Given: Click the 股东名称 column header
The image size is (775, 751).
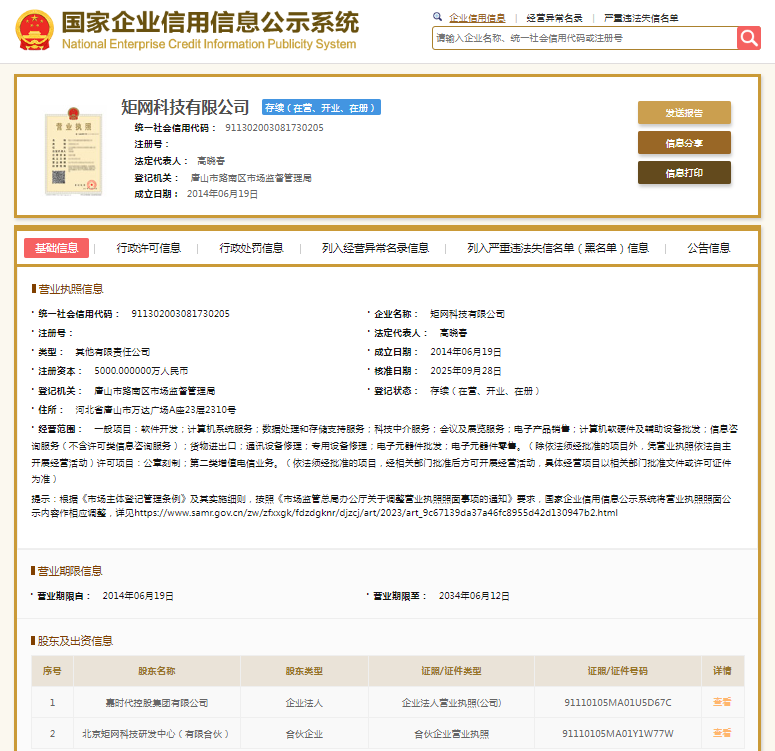Looking at the screenshot, I should point(157,671).
